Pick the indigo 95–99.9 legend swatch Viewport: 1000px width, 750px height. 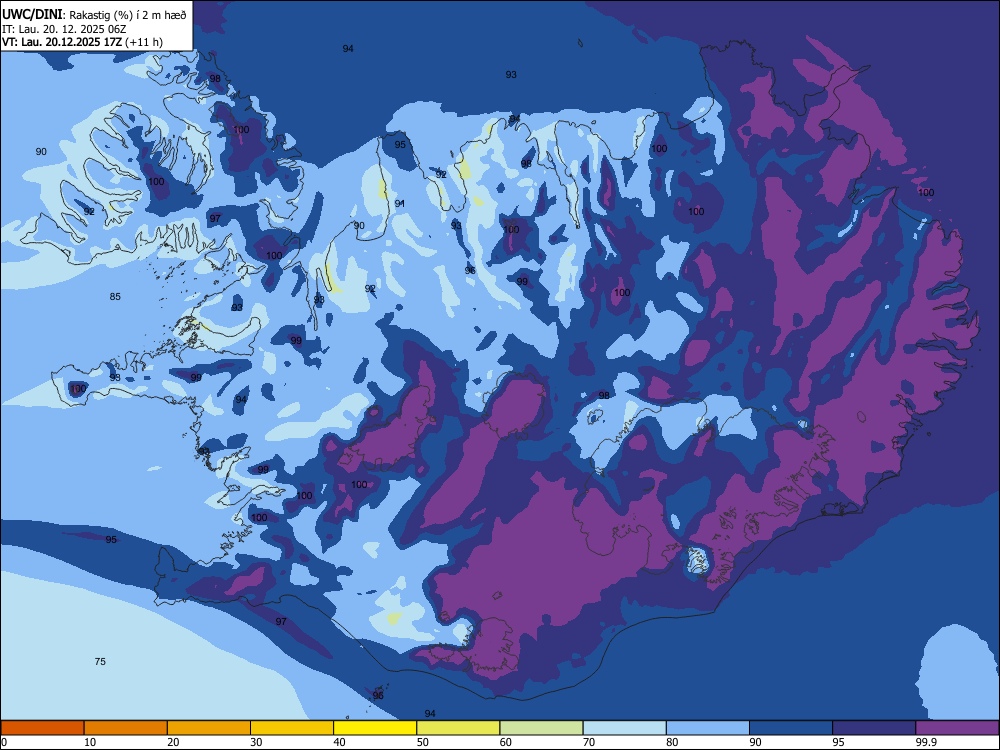click(x=874, y=728)
